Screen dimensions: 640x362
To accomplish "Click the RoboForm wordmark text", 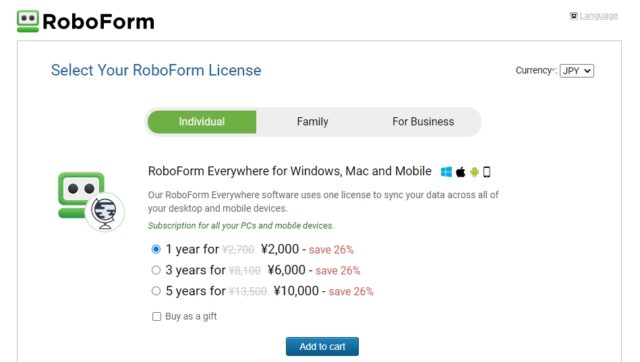I will (98, 22).
